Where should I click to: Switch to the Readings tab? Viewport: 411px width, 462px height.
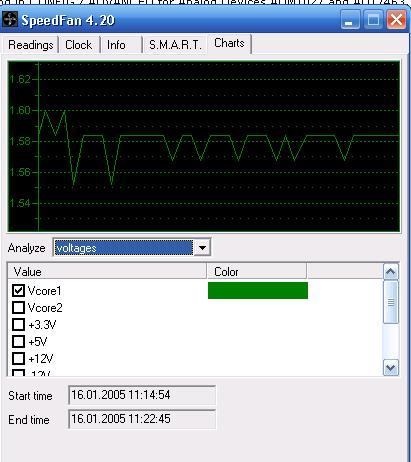click(x=30, y=45)
